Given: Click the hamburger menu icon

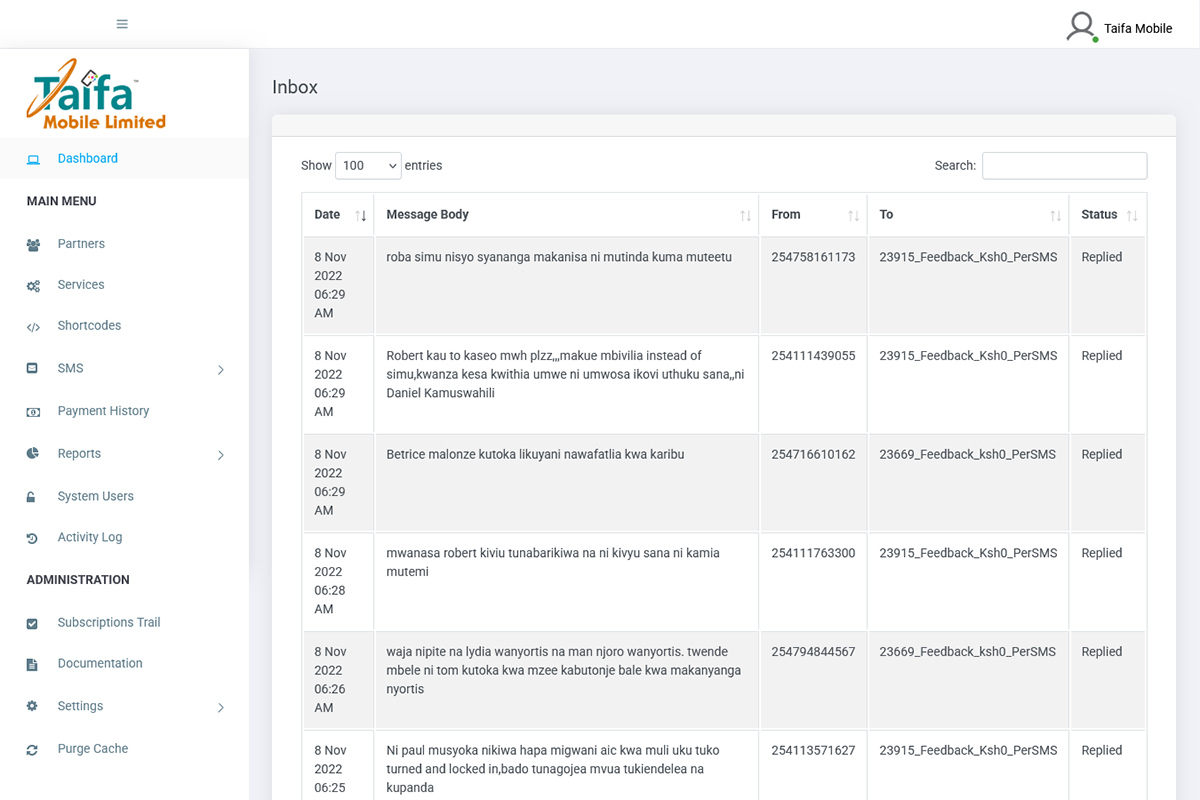Looking at the screenshot, I should point(122,24).
